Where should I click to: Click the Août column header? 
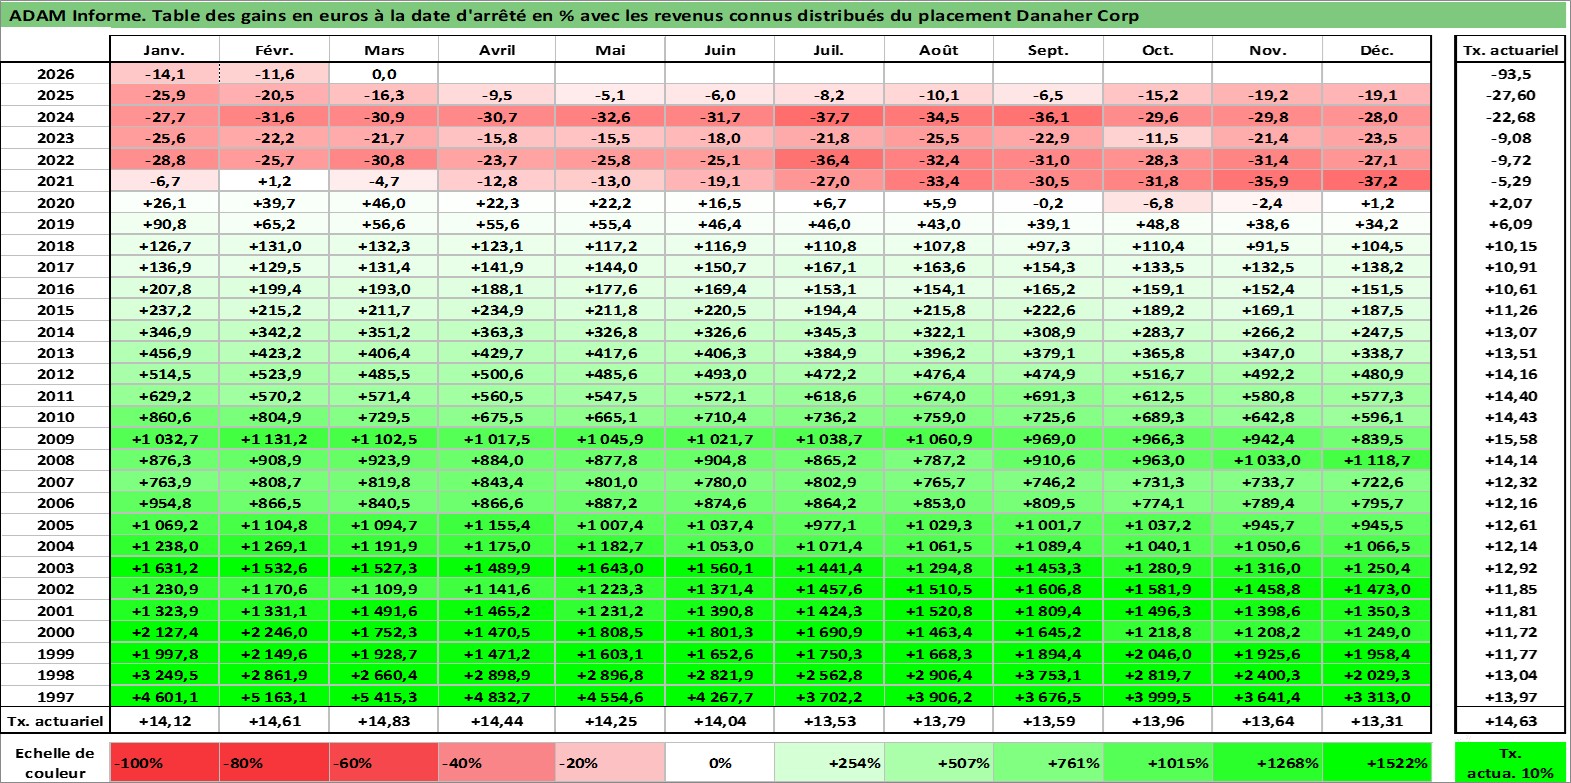point(938,50)
